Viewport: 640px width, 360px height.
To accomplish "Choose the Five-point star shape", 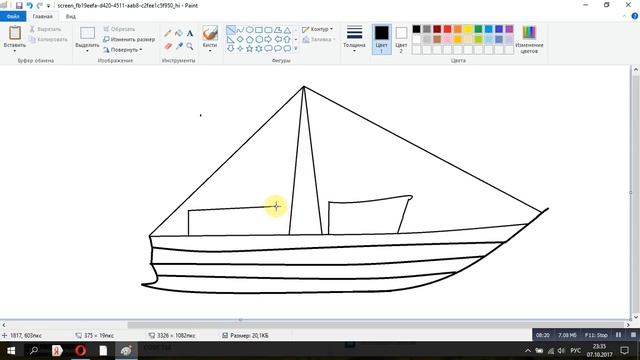I will click(250, 49).
